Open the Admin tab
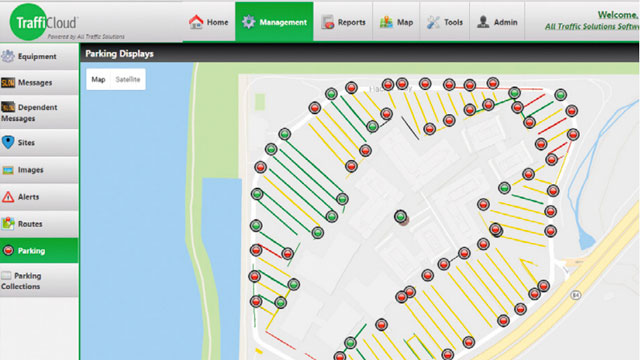The width and height of the screenshot is (640, 360). [497, 22]
